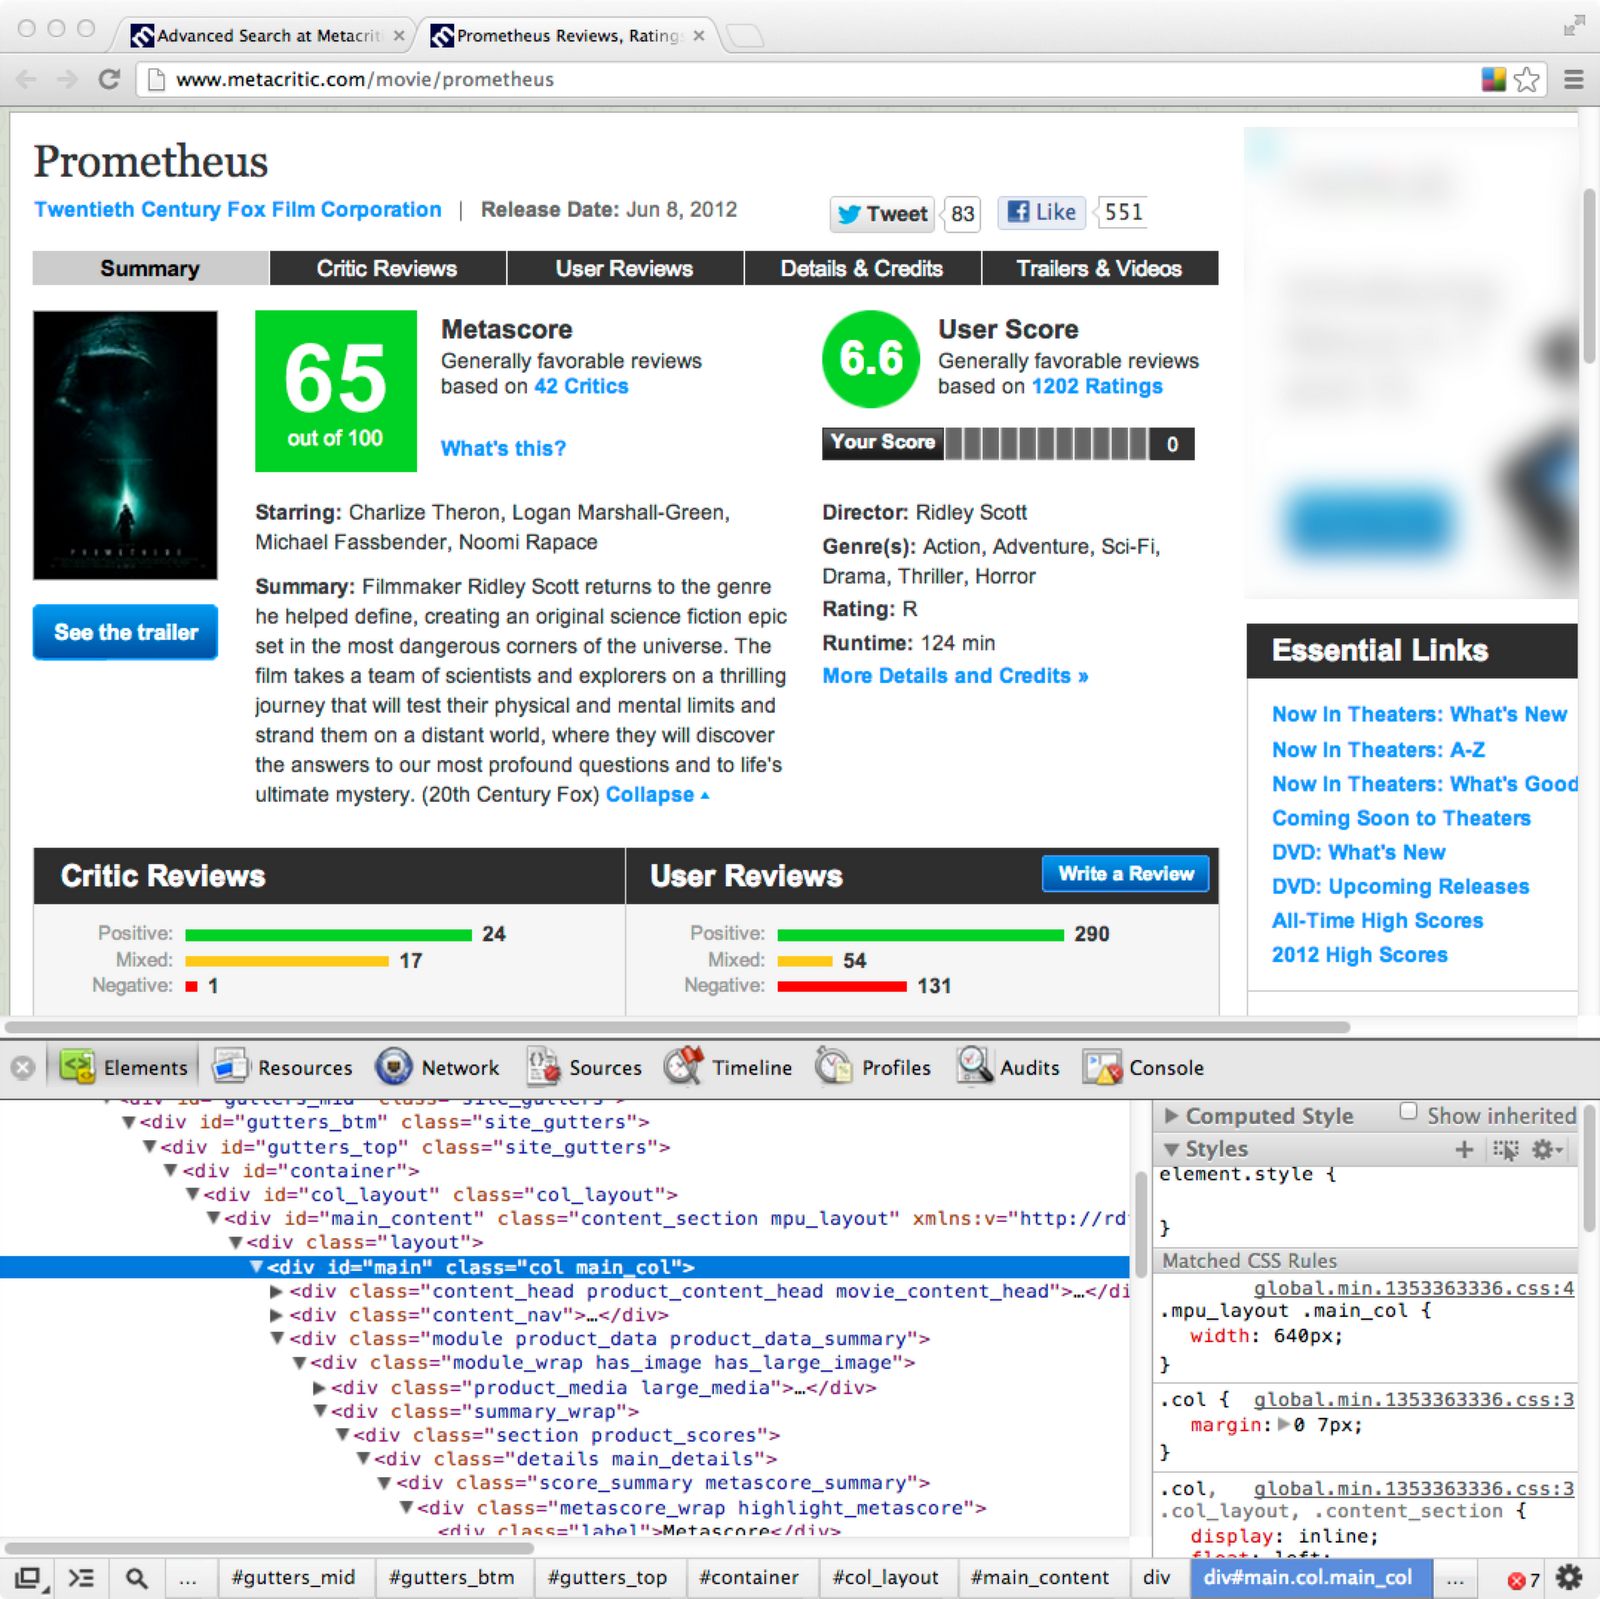Viewport: 1600px width, 1599px height.
Task: Set a rating on the Your Score bar
Action: (1046, 443)
